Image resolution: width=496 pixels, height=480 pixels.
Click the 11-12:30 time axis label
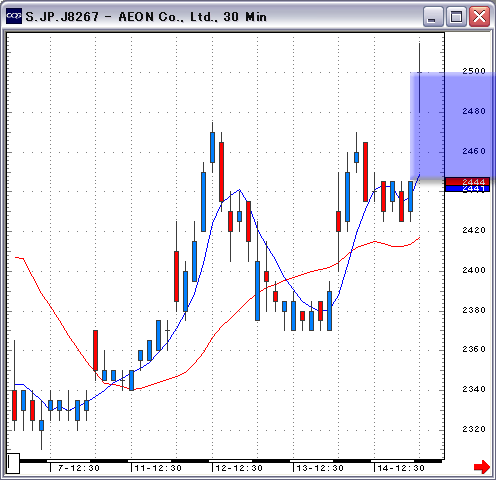[158, 468]
